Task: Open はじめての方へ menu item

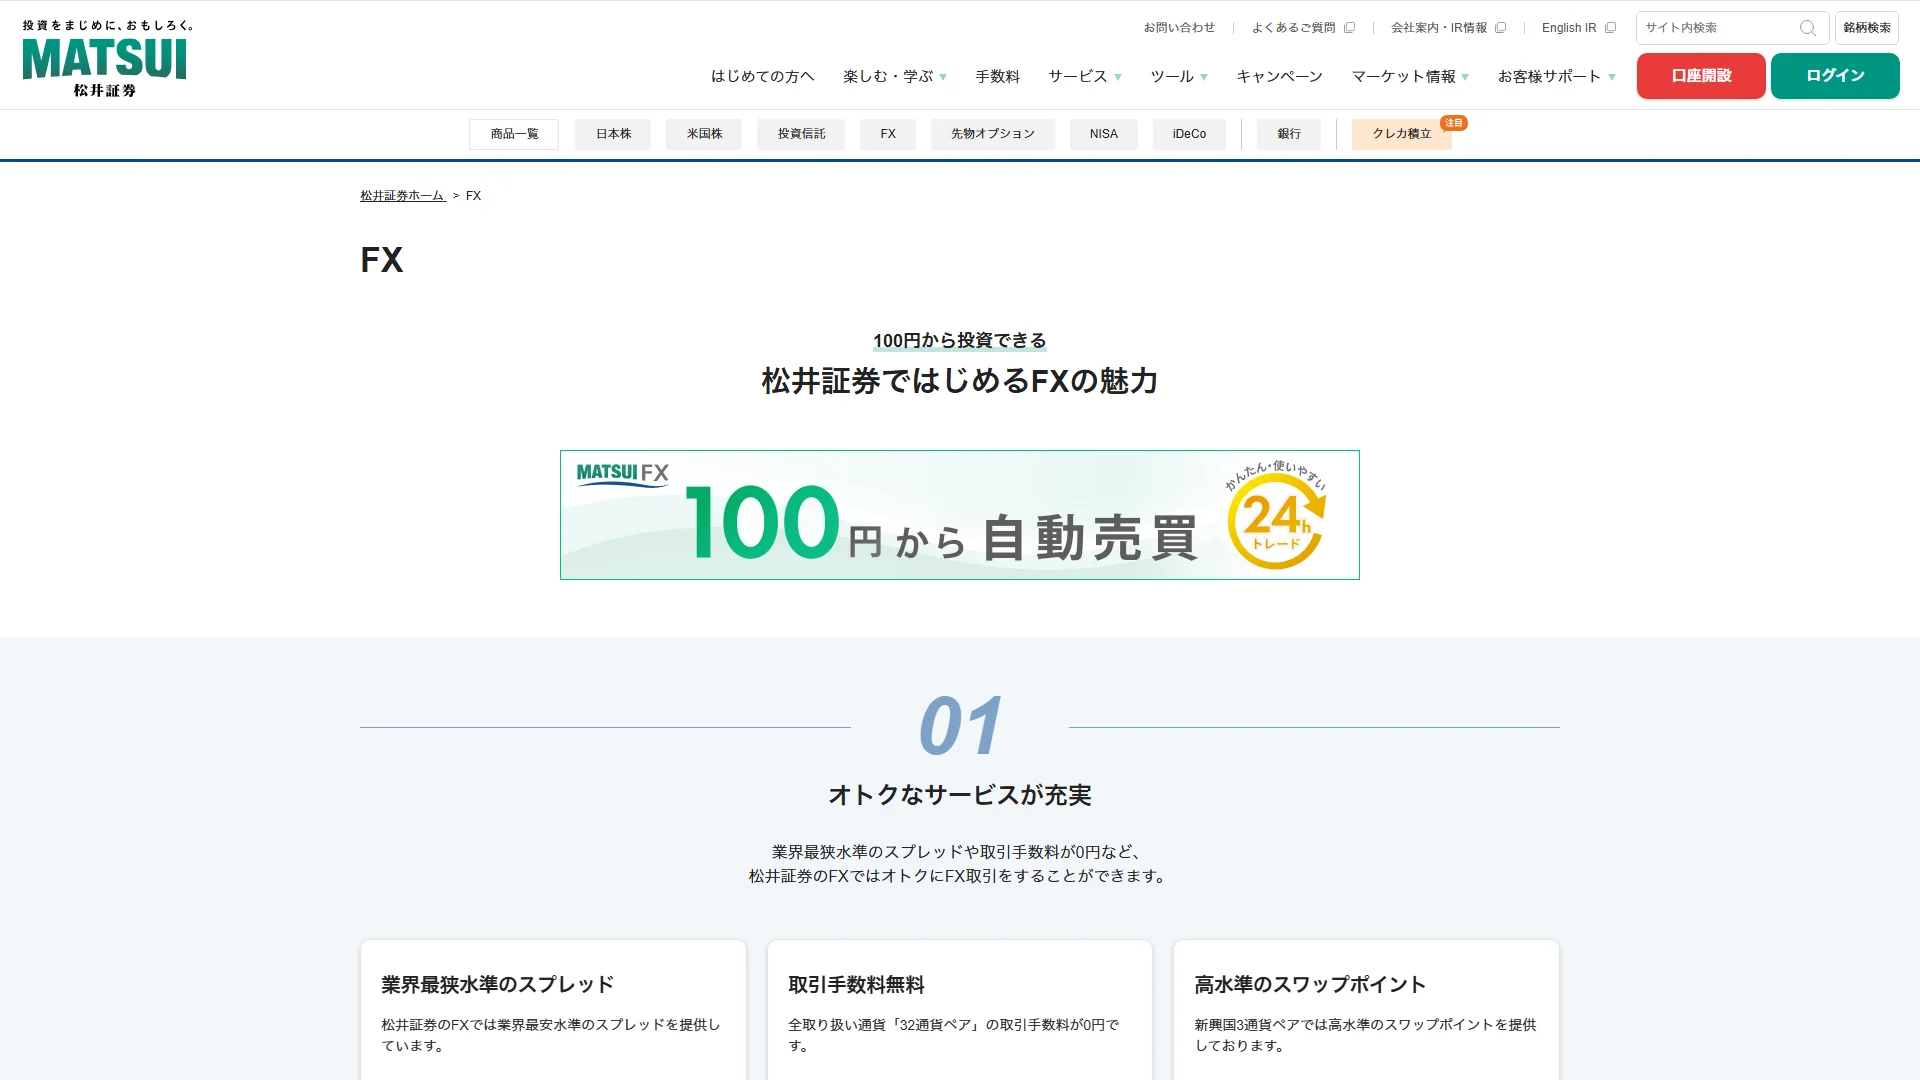Action: (x=762, y=76)
